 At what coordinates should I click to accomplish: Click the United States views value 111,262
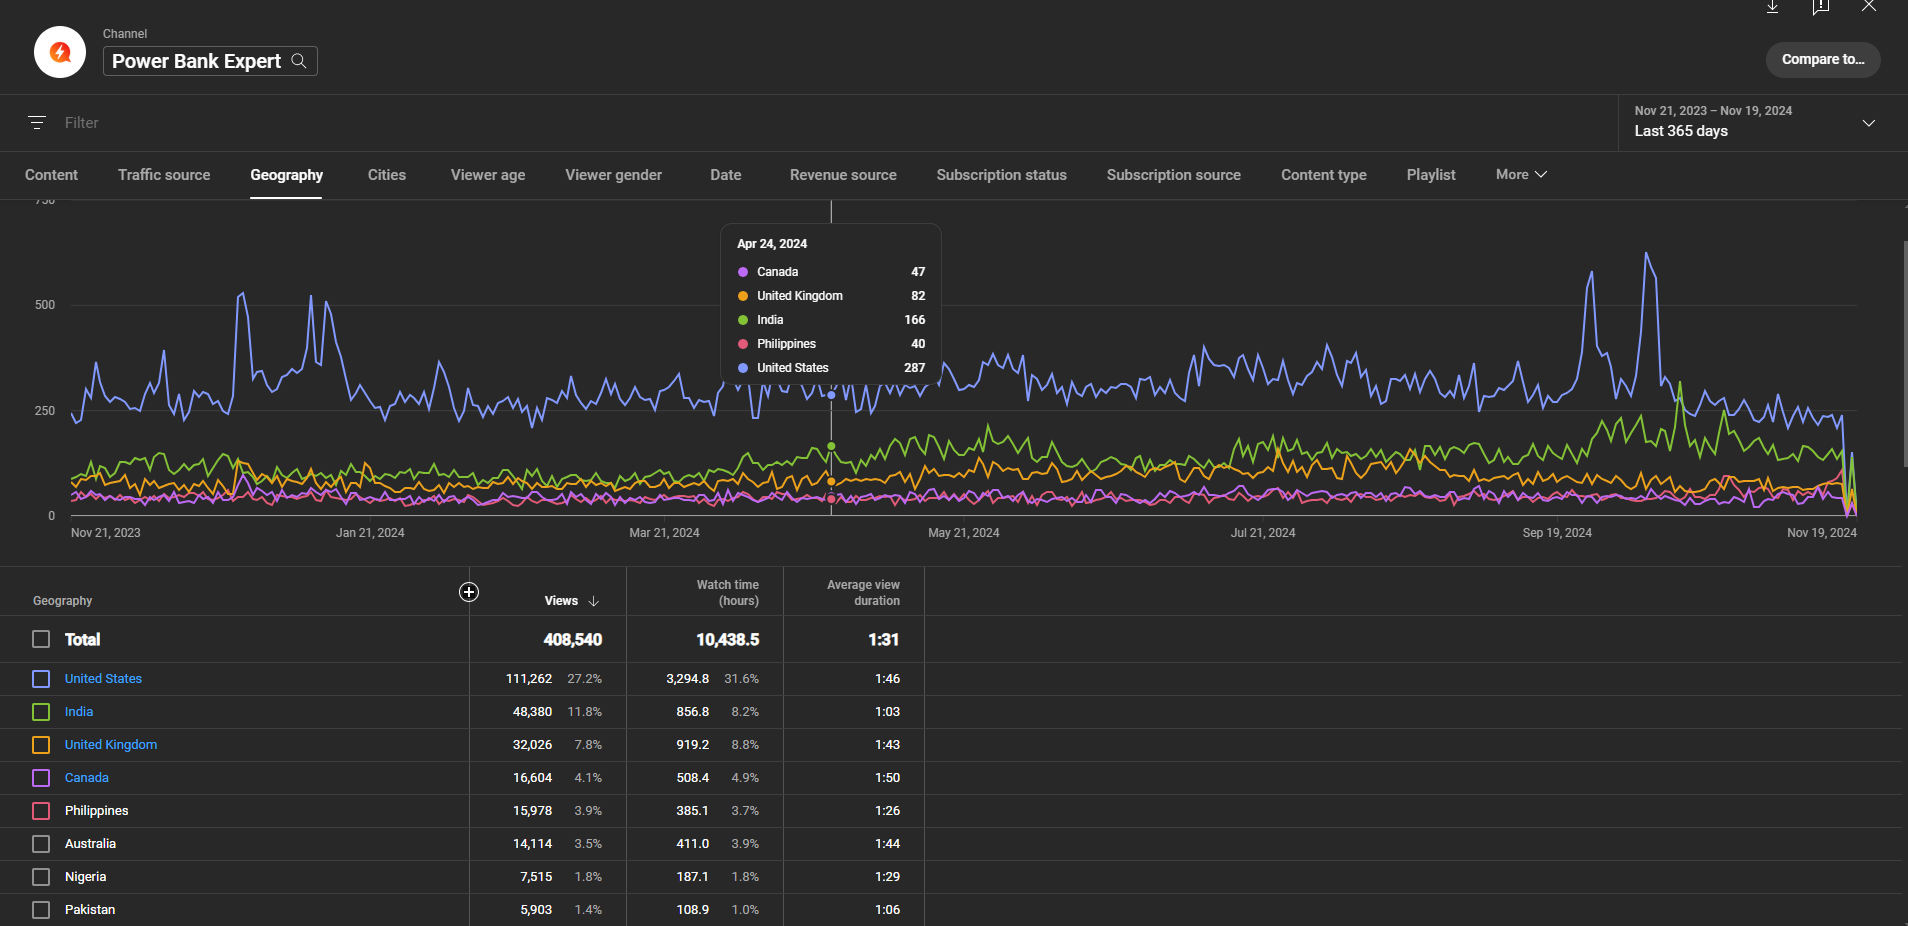point(529,679)
